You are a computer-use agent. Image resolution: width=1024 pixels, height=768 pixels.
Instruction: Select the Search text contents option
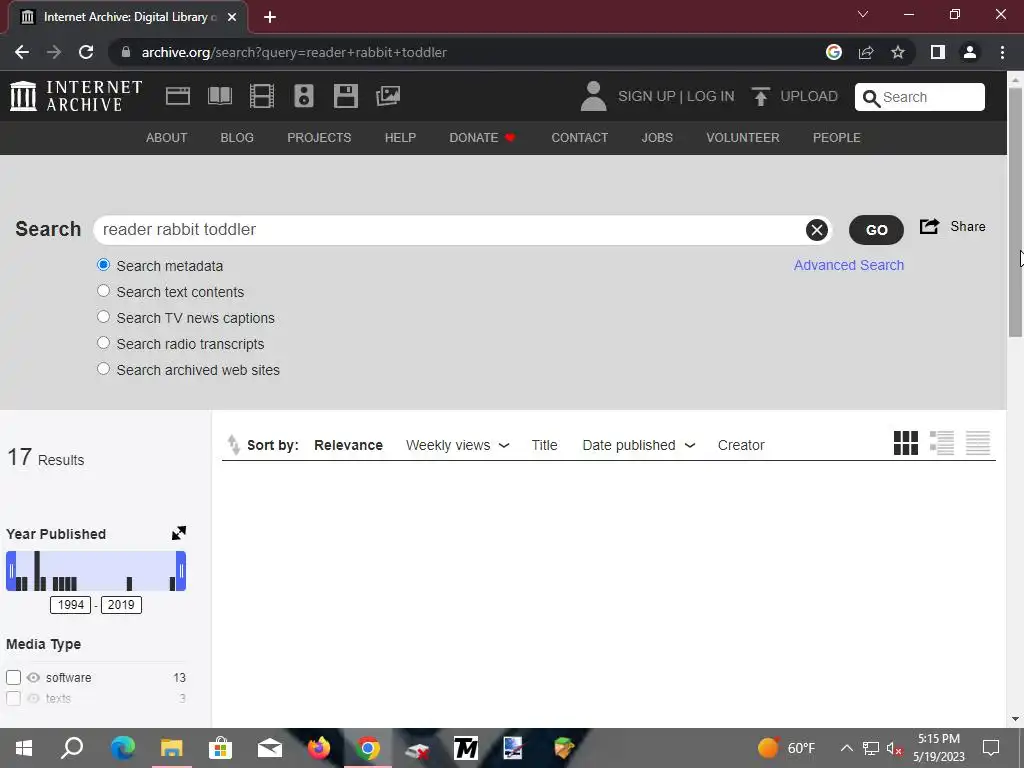click(x=103, y=291)
